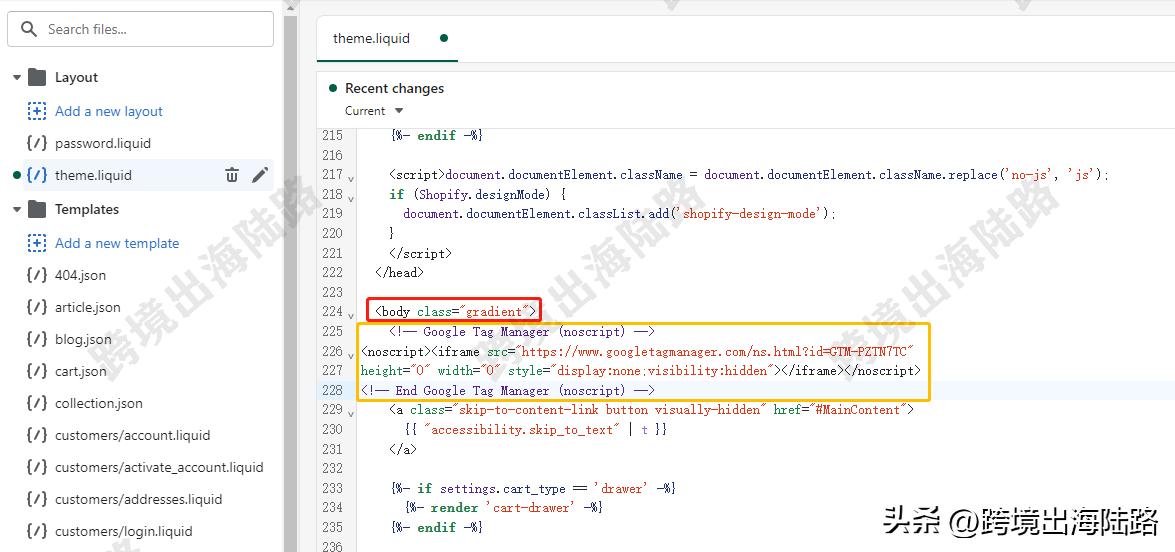
Task: Click the plus icon beside Add a new template
Action: (x=37, y=243)
